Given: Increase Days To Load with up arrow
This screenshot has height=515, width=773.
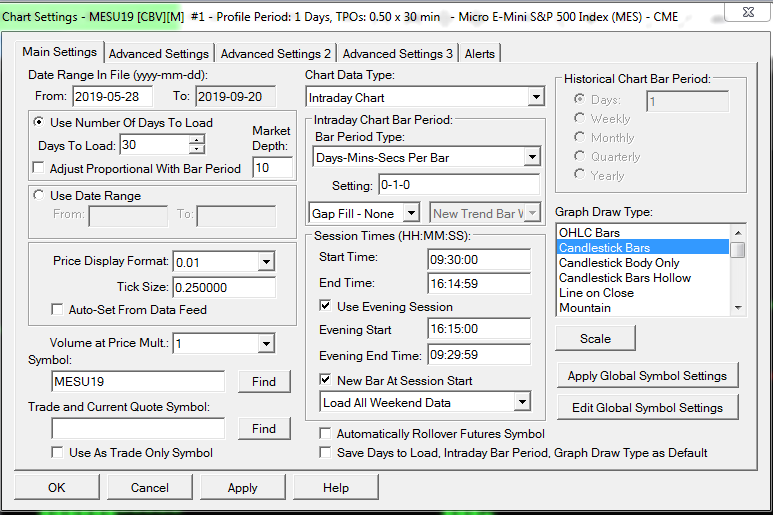Looking at the screenshot, I should point(197,140).
